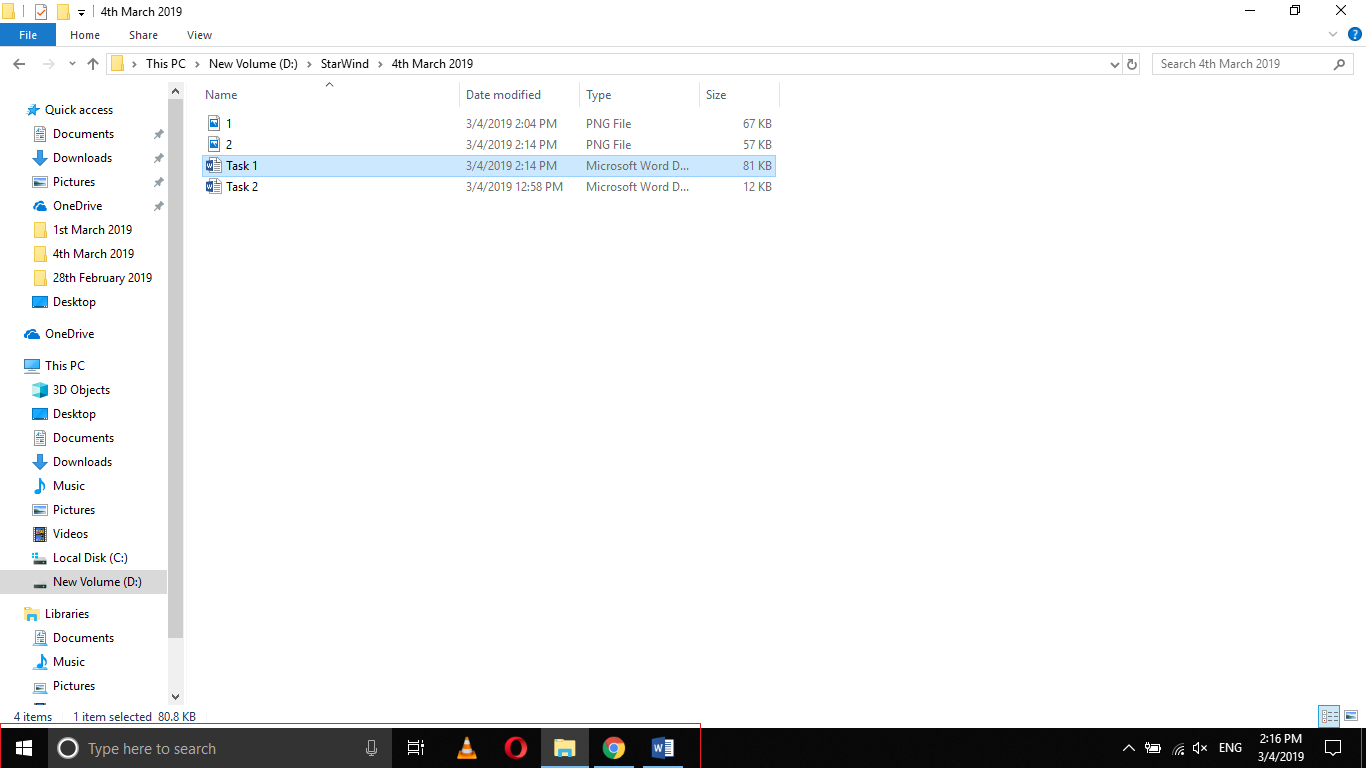This screenshot has height=768, width=1366.
Task: Click inside the Search 4th March 2019 box
Action: (x=1240, y=63)
